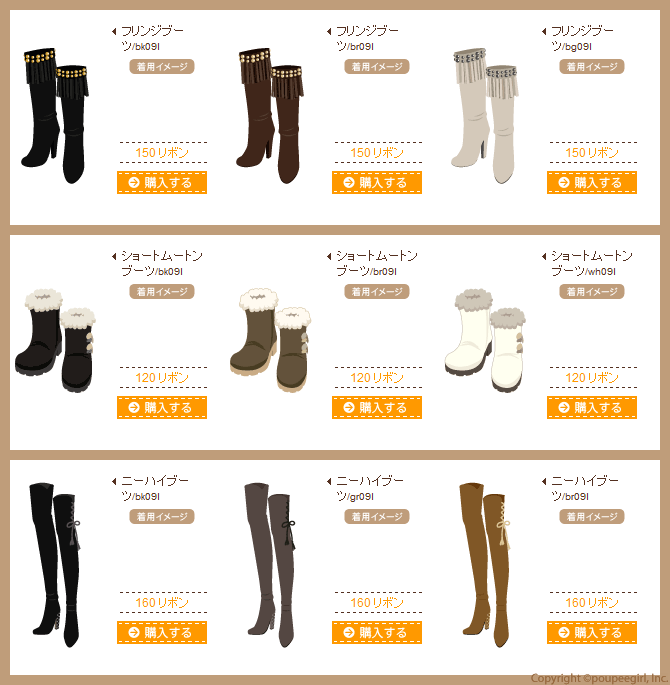Buy the beige fringe boots bg09I

(x=592, y=182)
